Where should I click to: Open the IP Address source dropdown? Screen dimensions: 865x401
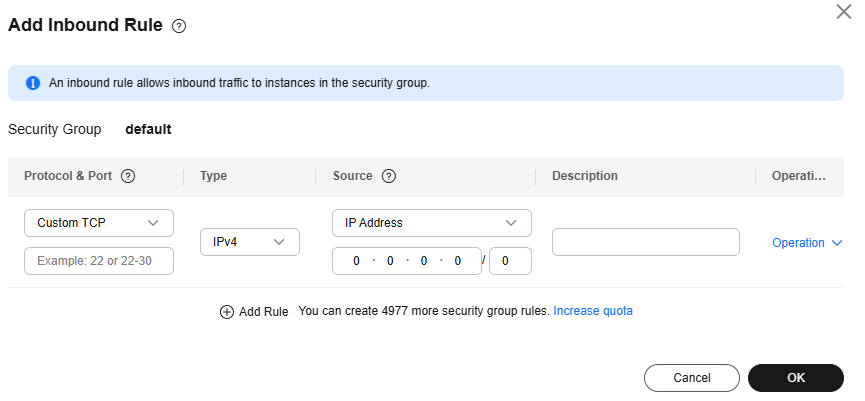coord(431,223)
